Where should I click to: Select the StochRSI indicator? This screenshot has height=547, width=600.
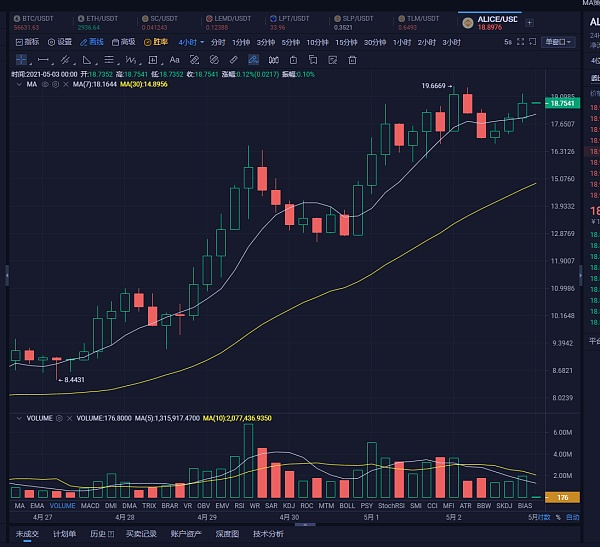coord(391,506)
